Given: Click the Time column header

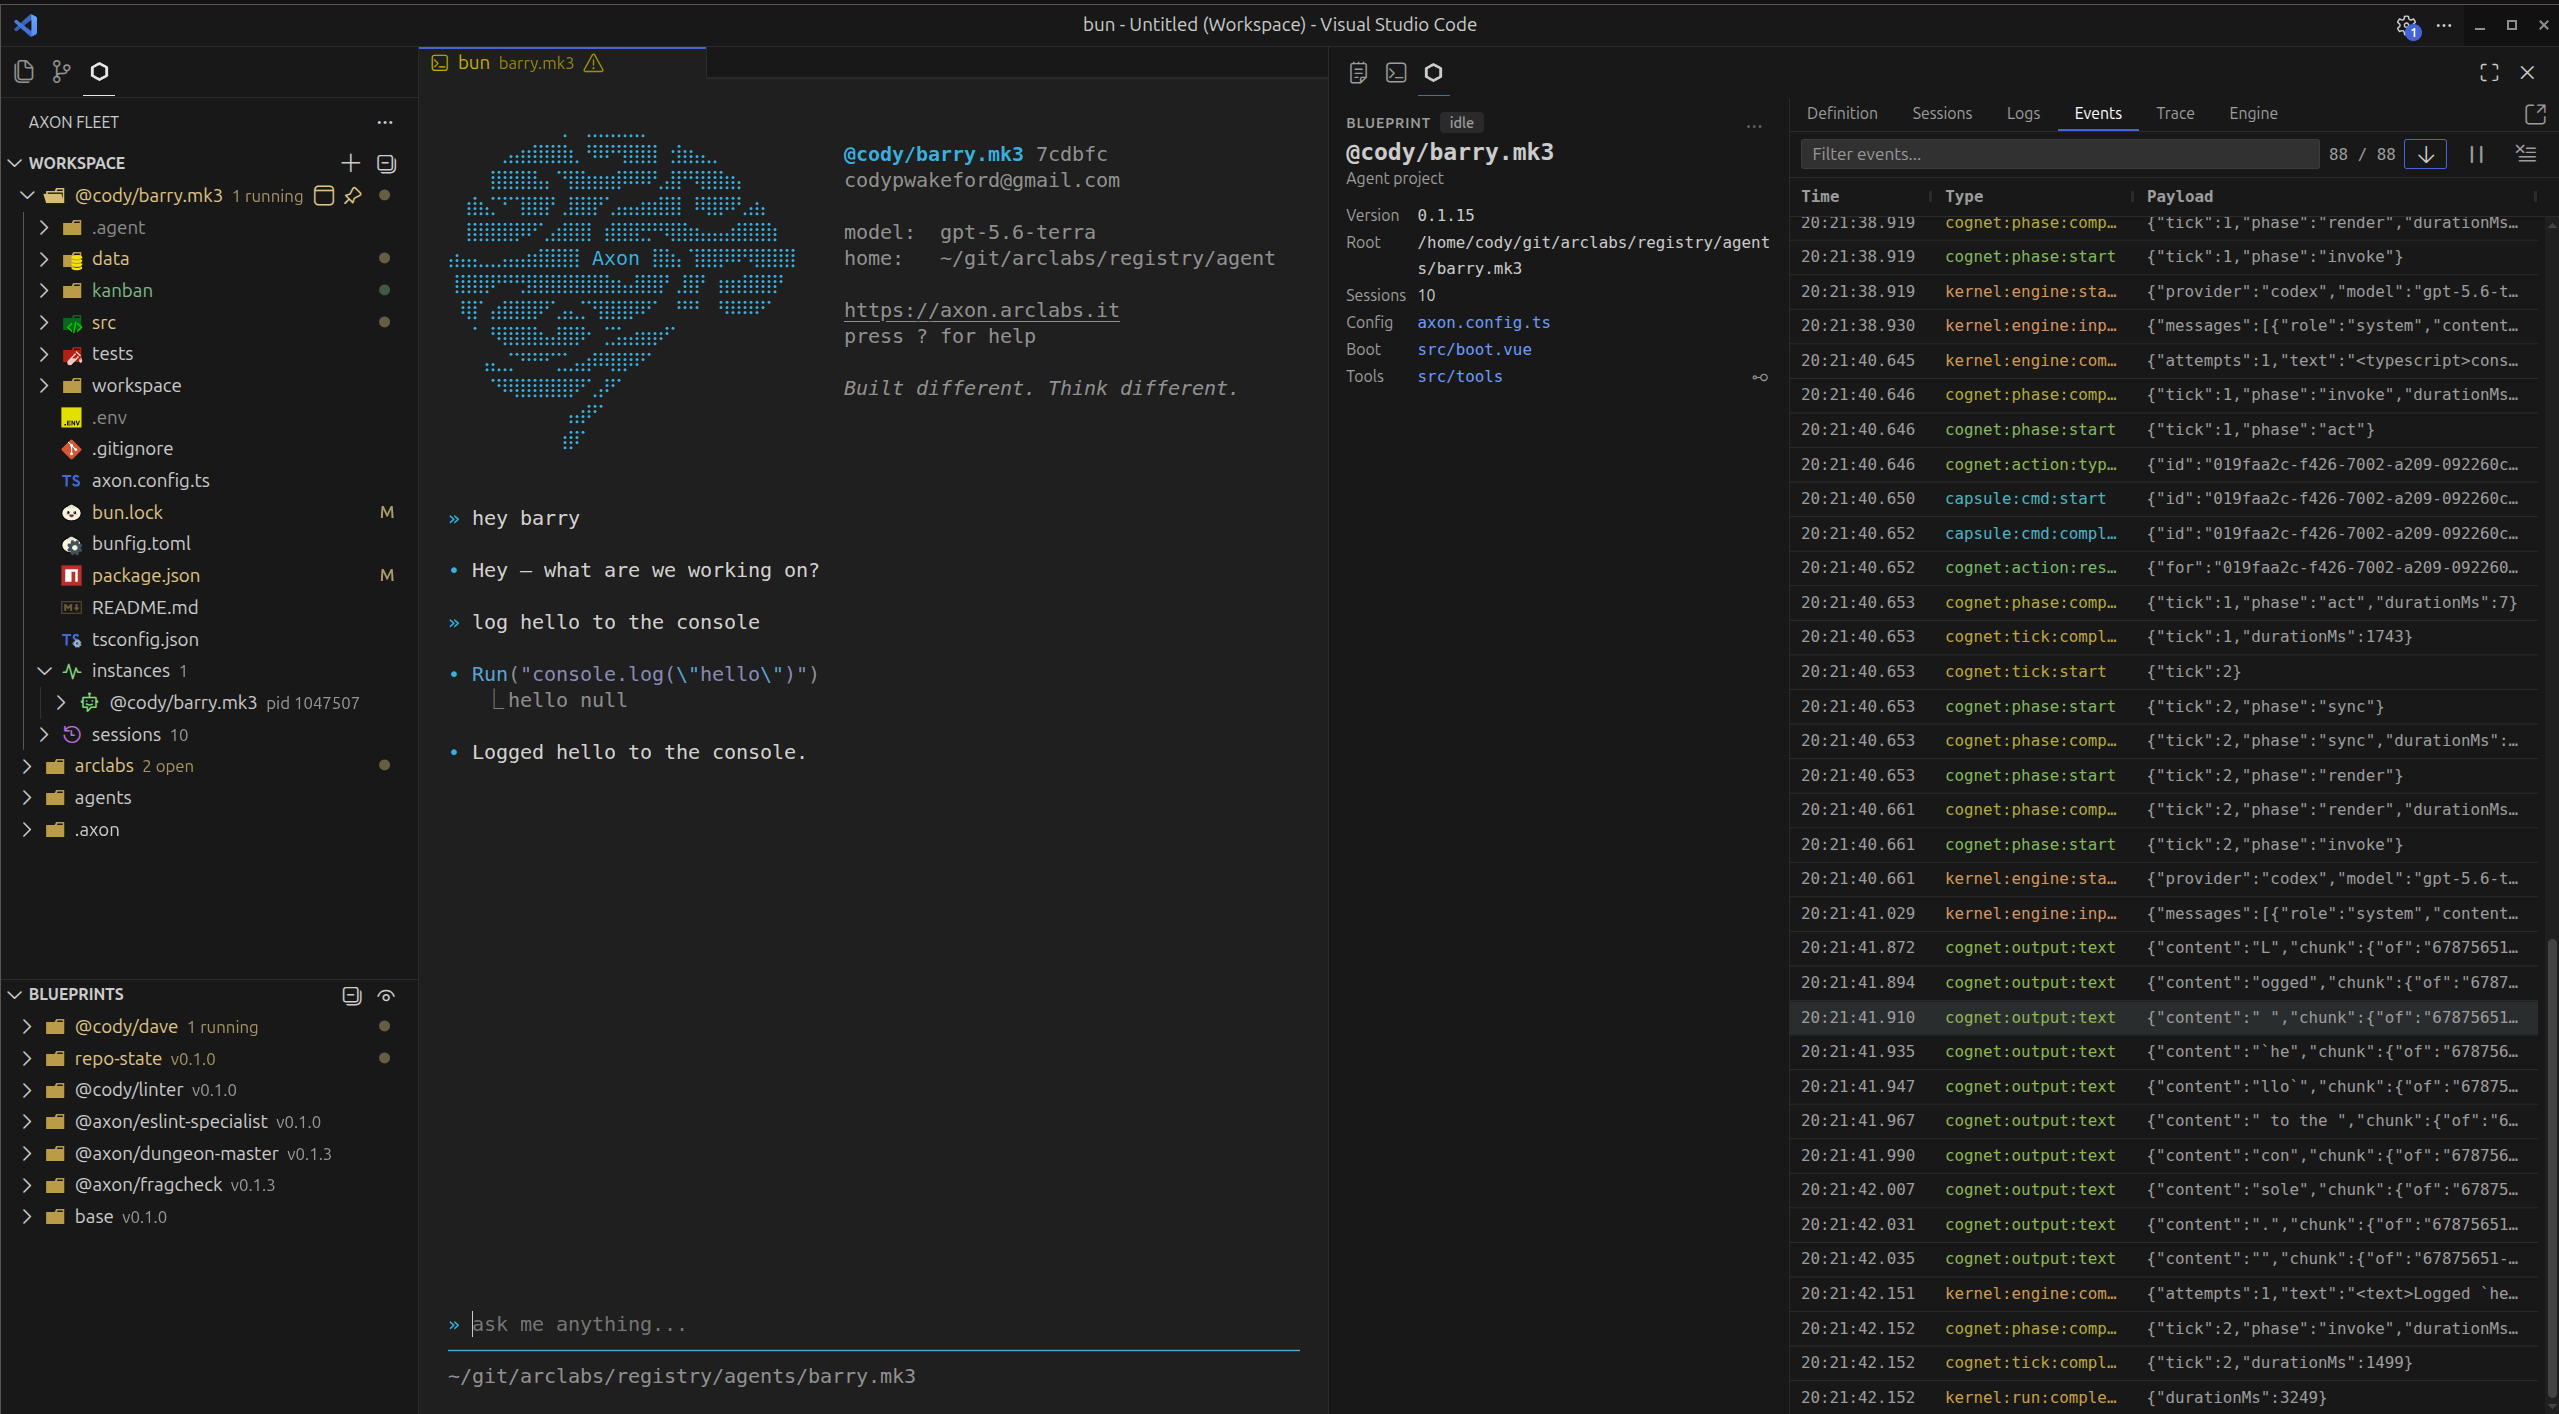Looking at the screenshot, I should tap(1820, 196).
